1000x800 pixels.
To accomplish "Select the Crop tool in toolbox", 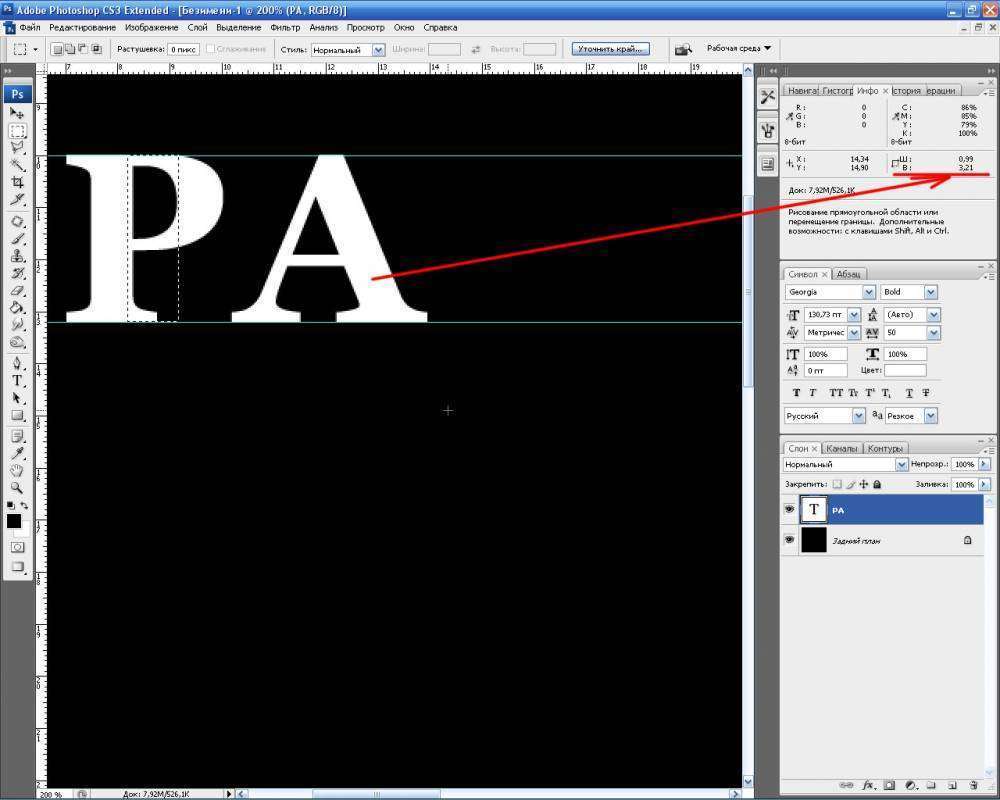I will [x=17, y=181].
